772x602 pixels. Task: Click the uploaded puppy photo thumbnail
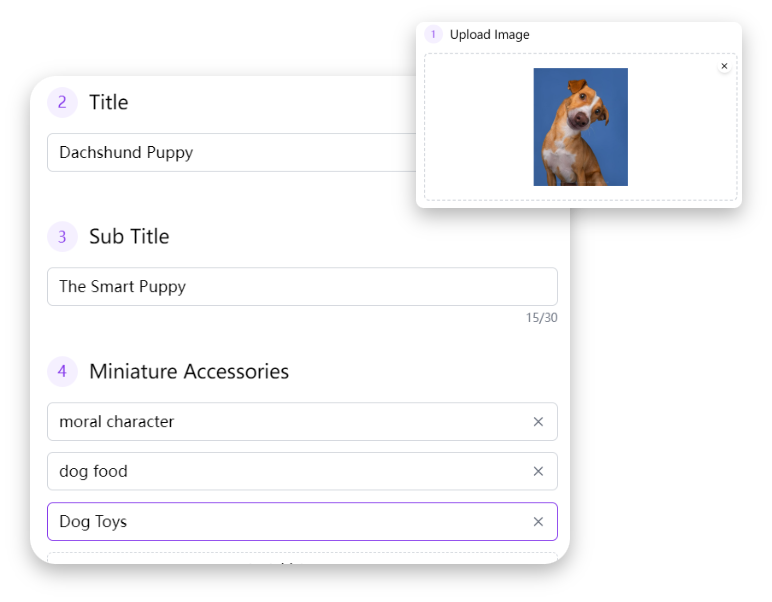[580, 127]
